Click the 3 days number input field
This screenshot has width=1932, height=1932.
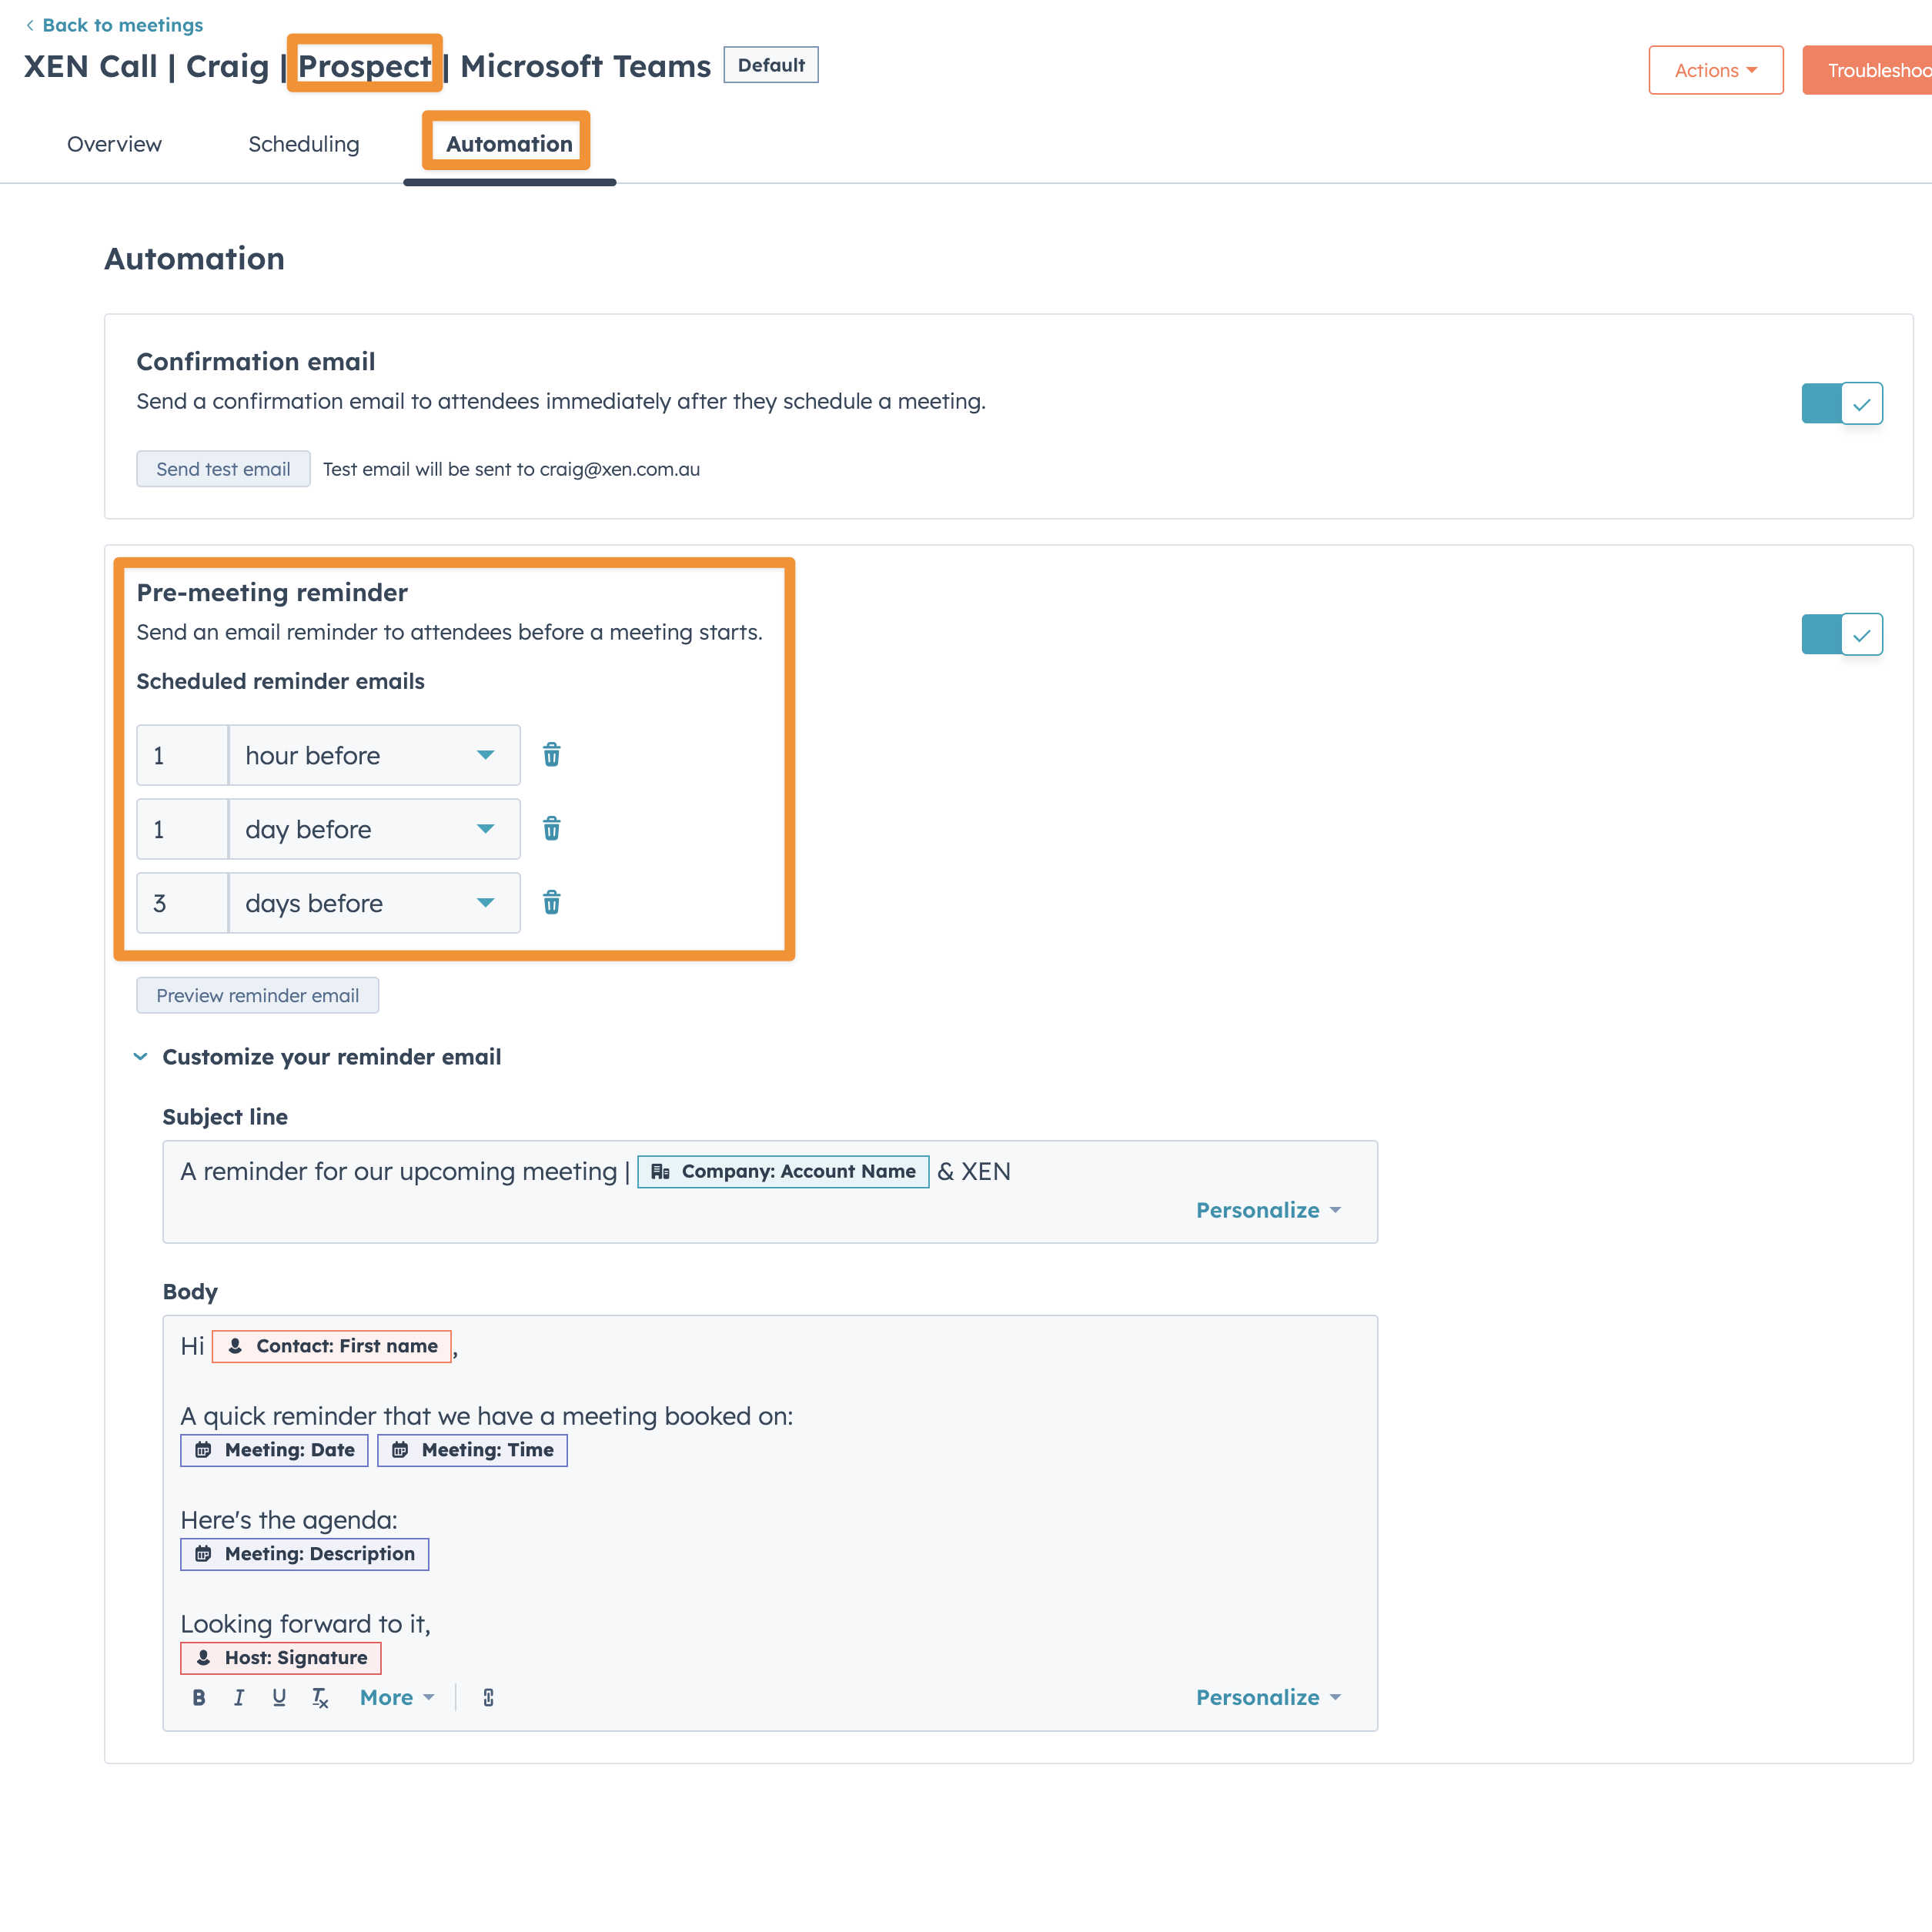183,903
